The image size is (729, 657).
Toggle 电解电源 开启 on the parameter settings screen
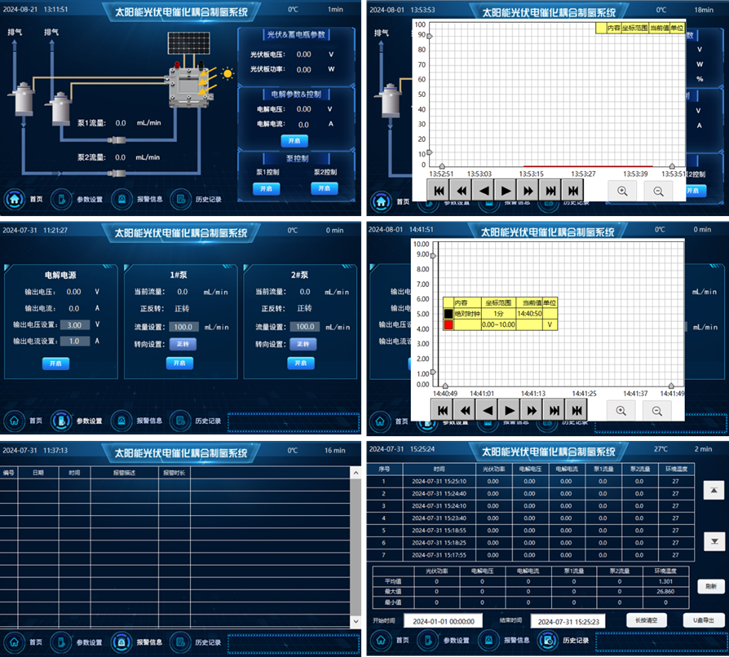[x=56, y=363]
